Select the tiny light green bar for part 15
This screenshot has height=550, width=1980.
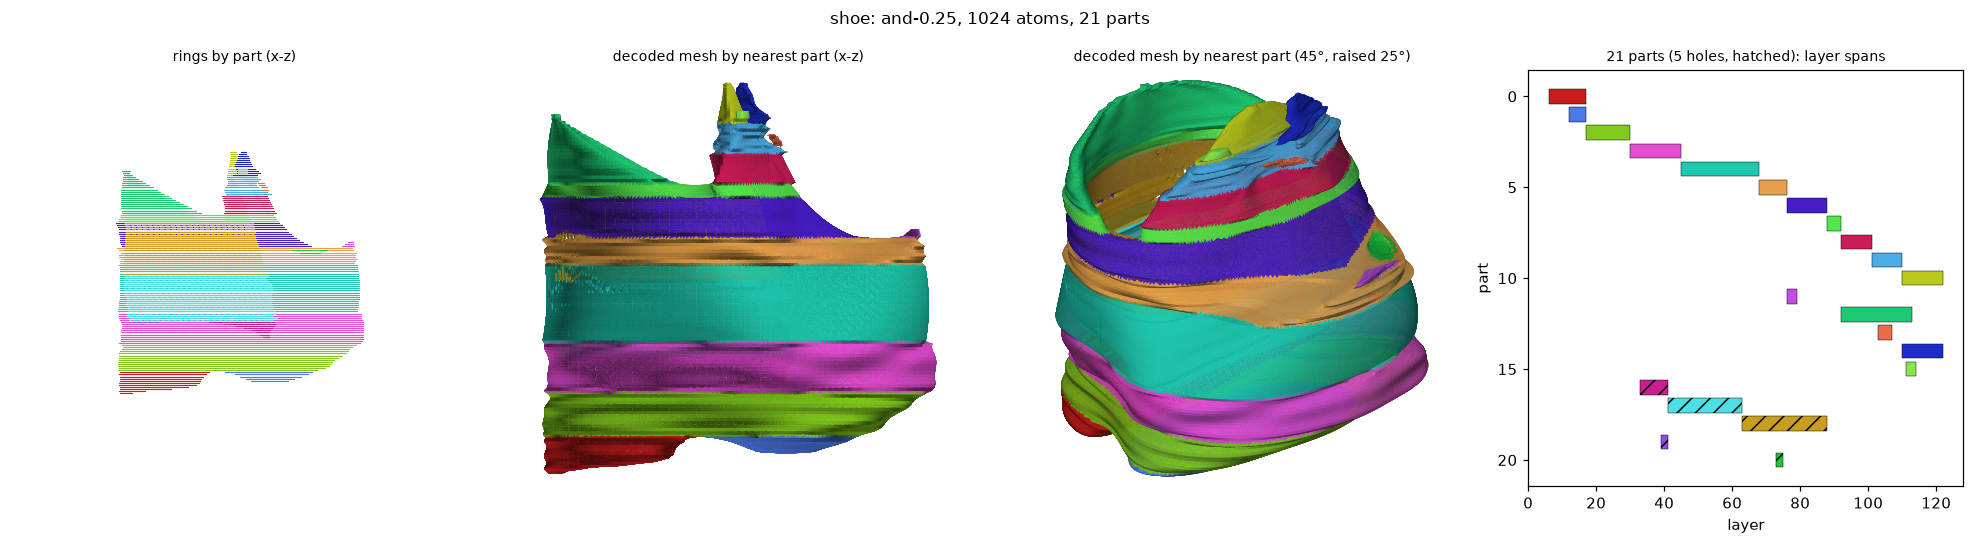tap(1911, 369)
